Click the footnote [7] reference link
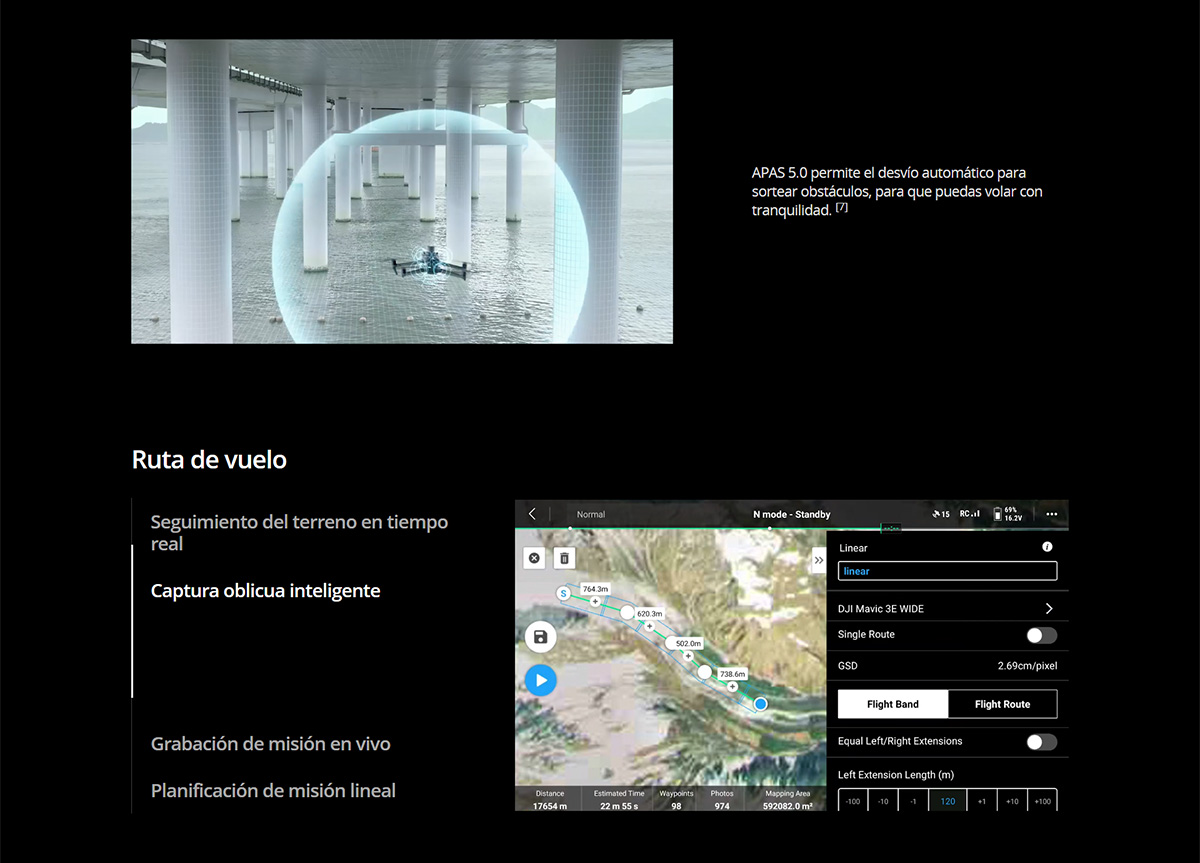The image size is (1200, 863). tap(841, 207)
